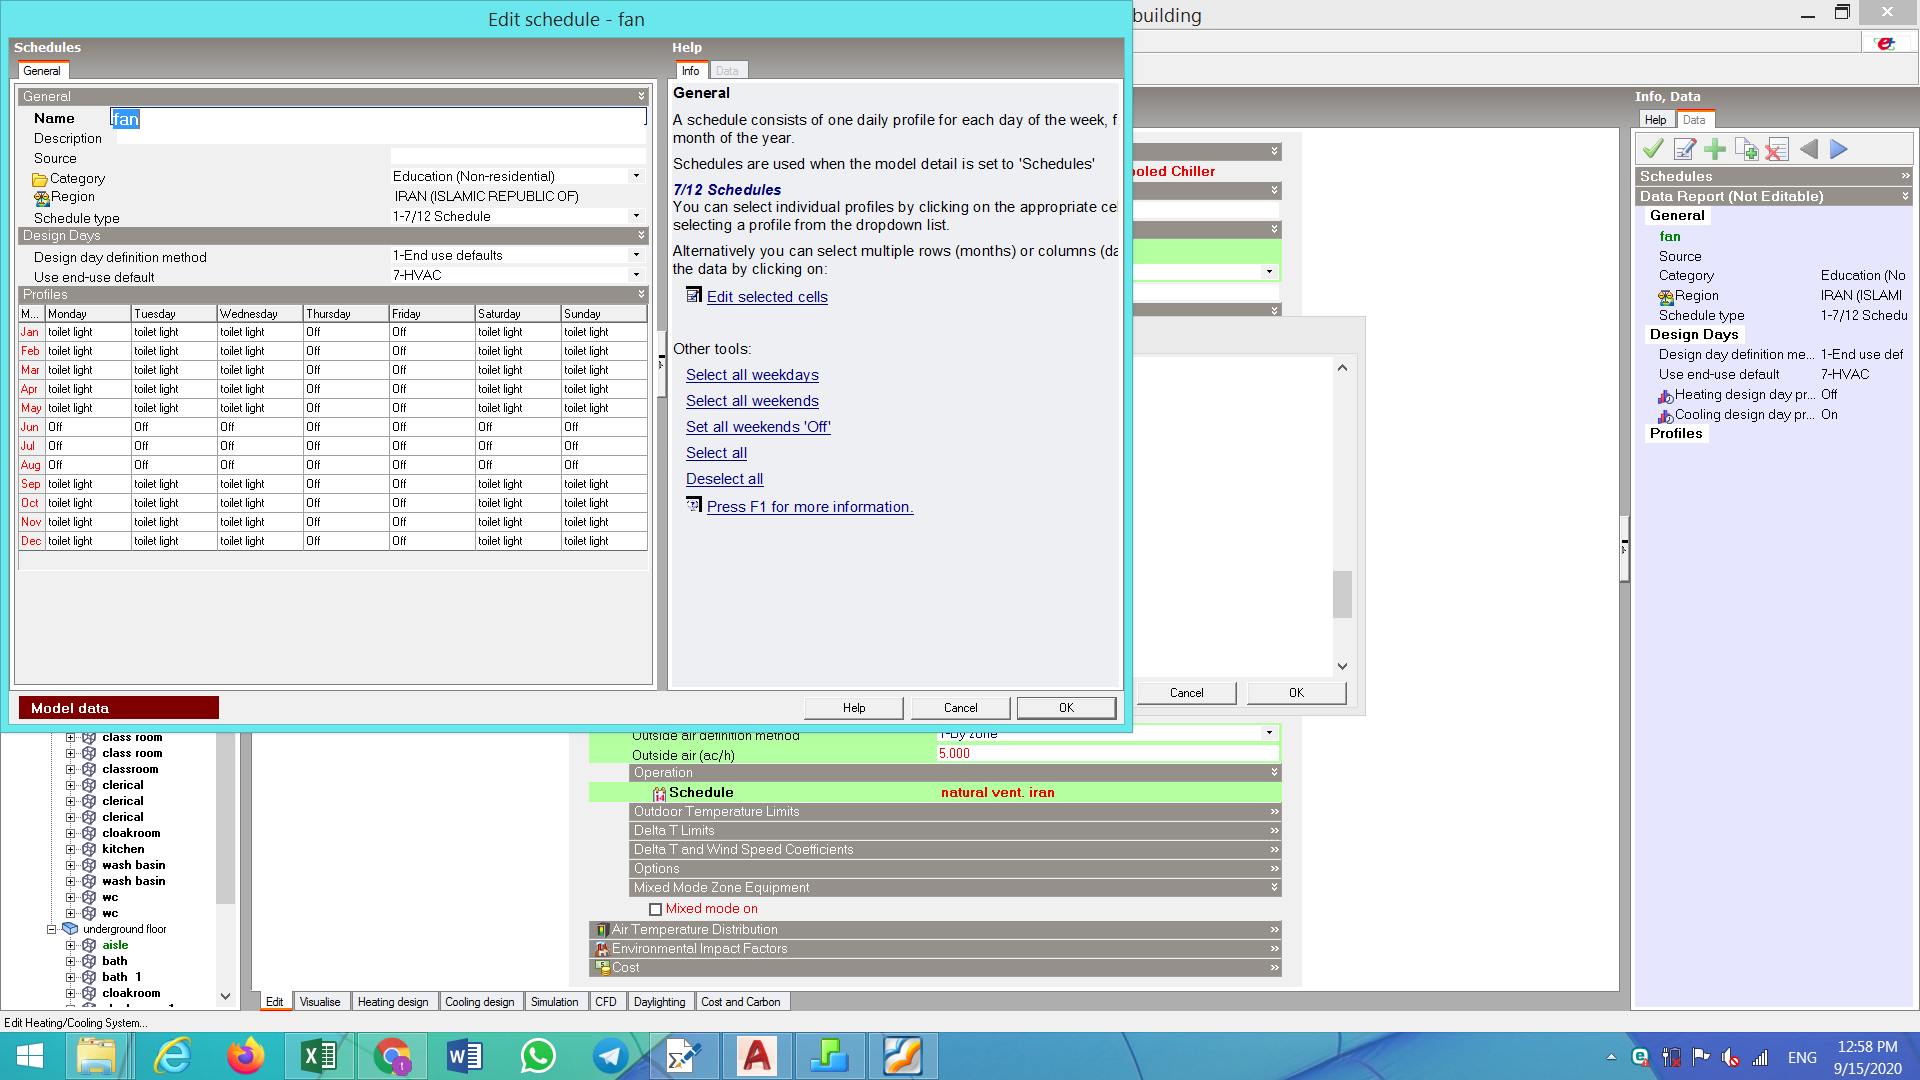The height and width of the screenshot is (1080, 1920).
Task: Open the Daylighting tab
Action: click(659, 1002)
